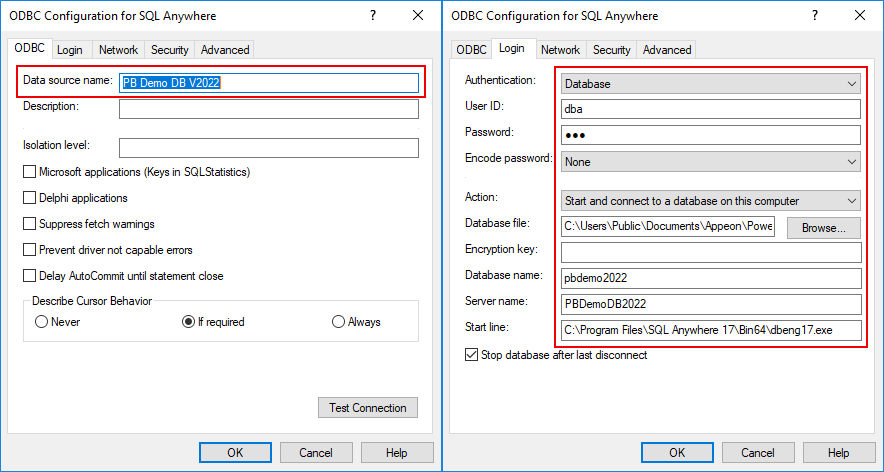Enable Microsoft applications (Keys in SQLStatistics) checkbox
The image size is (884, 472).
coord(30,172)
